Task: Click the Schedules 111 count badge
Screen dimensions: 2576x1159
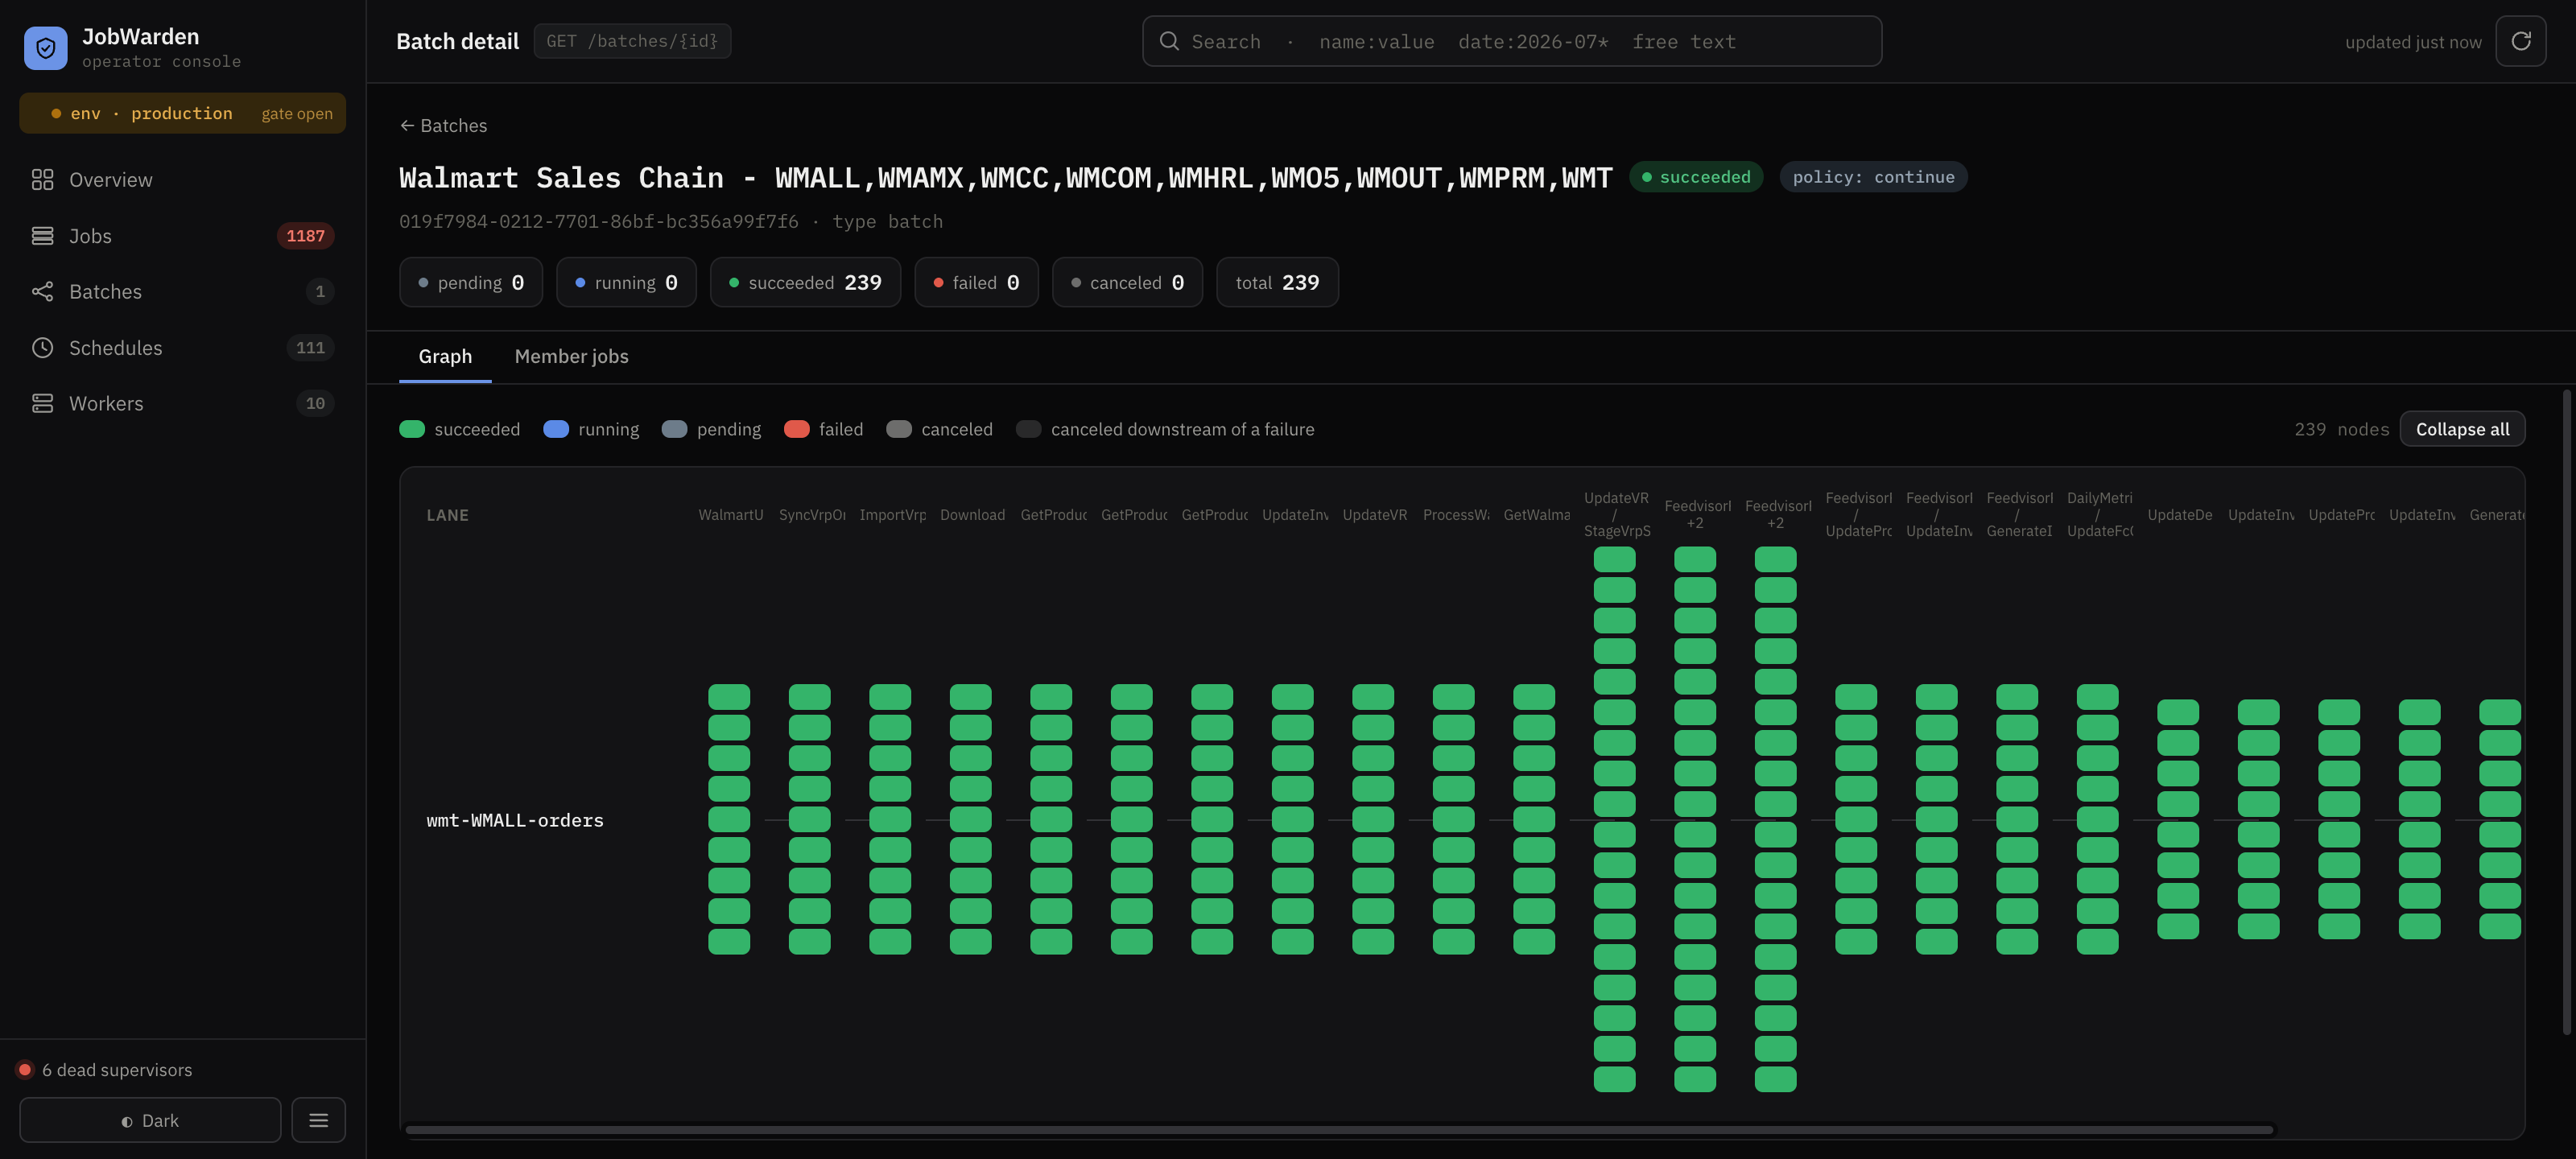Action: coord(310,348)
